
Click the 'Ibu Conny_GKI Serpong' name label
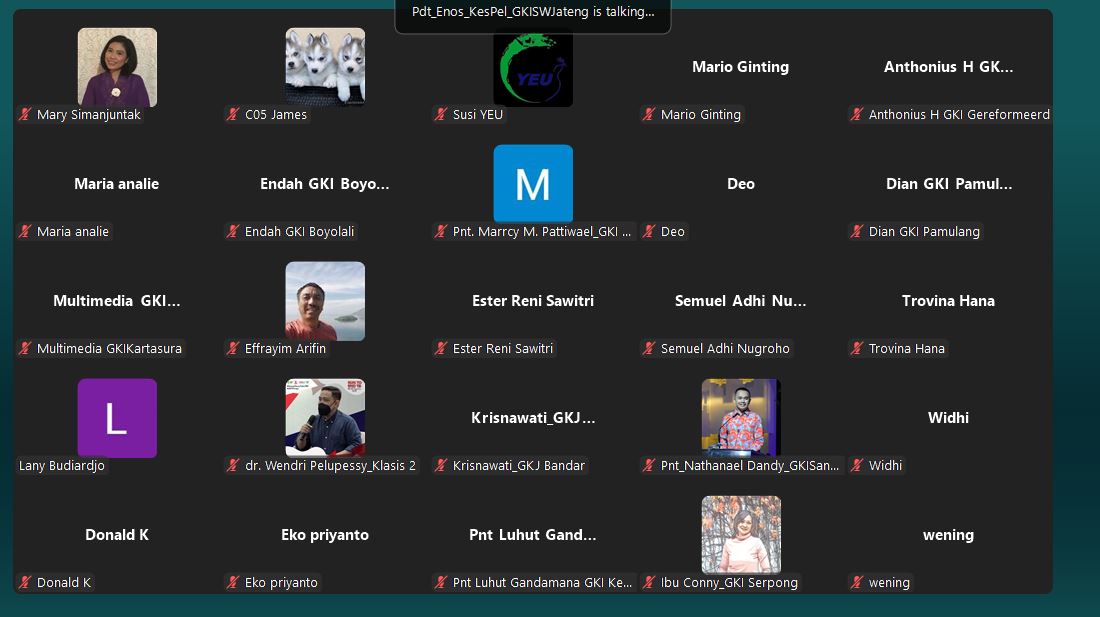tap(730, 583)
